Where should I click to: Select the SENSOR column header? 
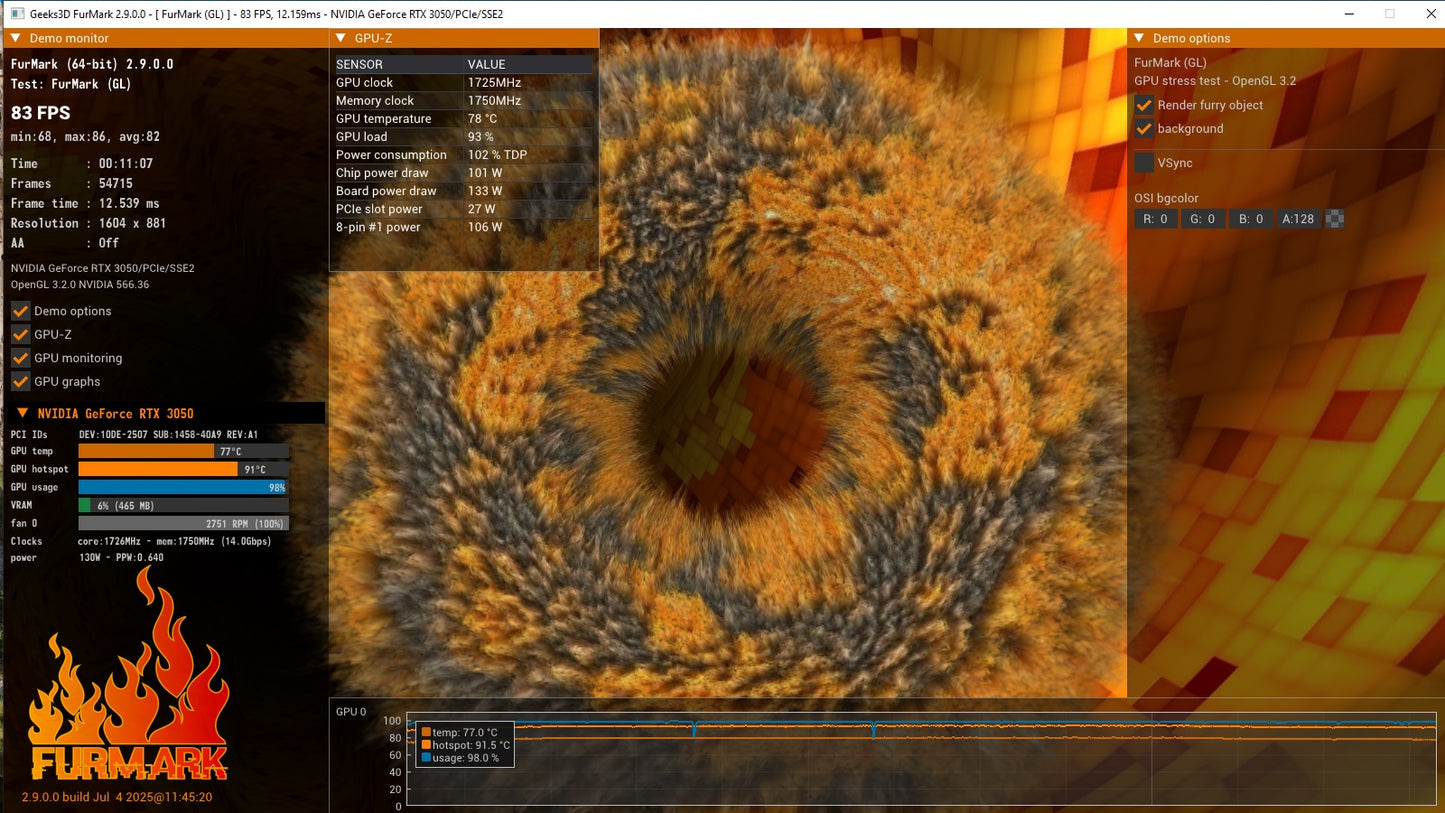tap(358, 64)
